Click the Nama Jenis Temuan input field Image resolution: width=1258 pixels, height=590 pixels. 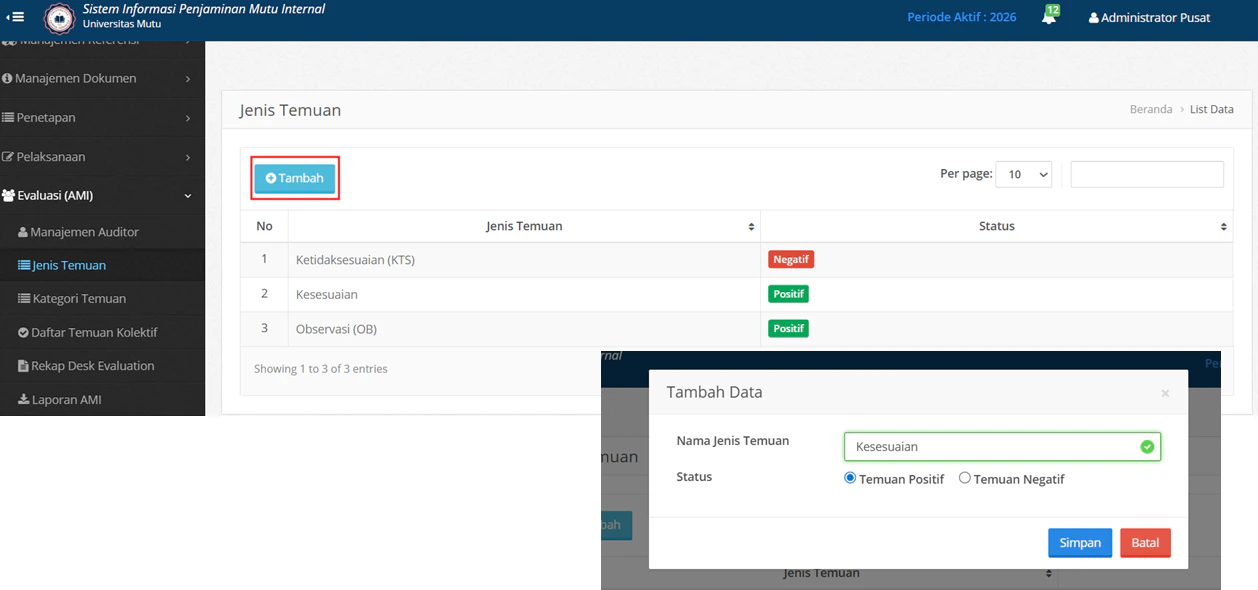(x=1002, y=446)
